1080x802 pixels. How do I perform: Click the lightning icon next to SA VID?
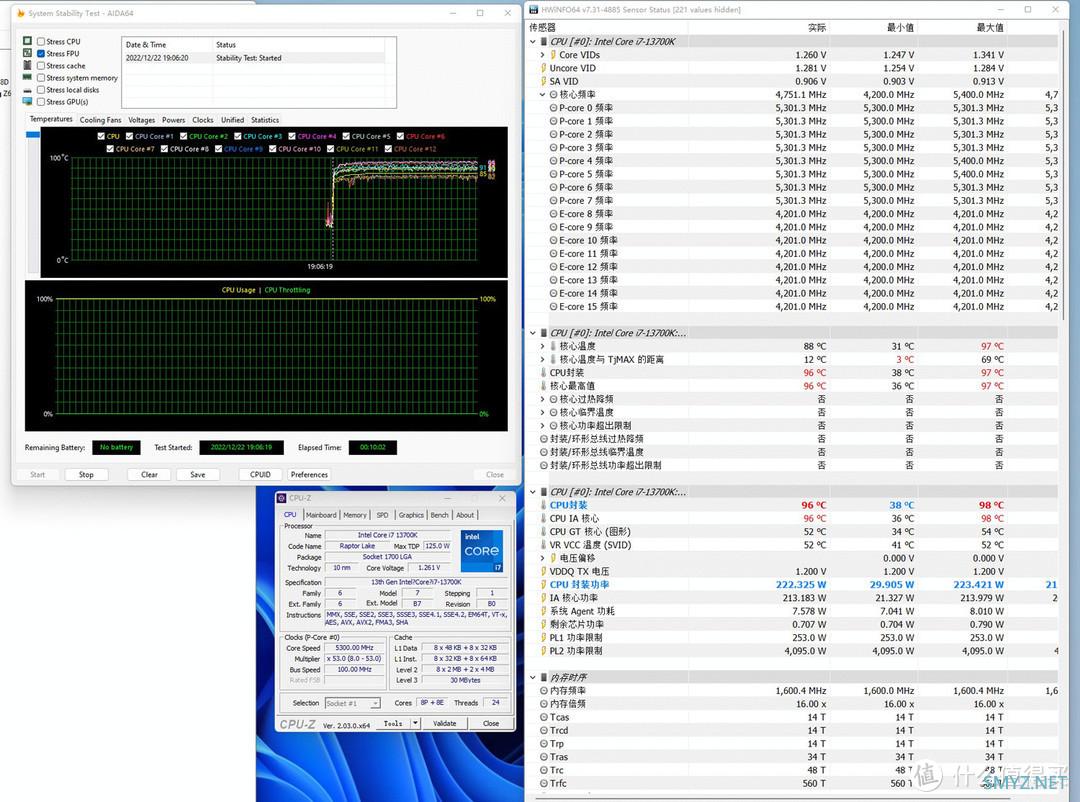(x=543, y=81)
